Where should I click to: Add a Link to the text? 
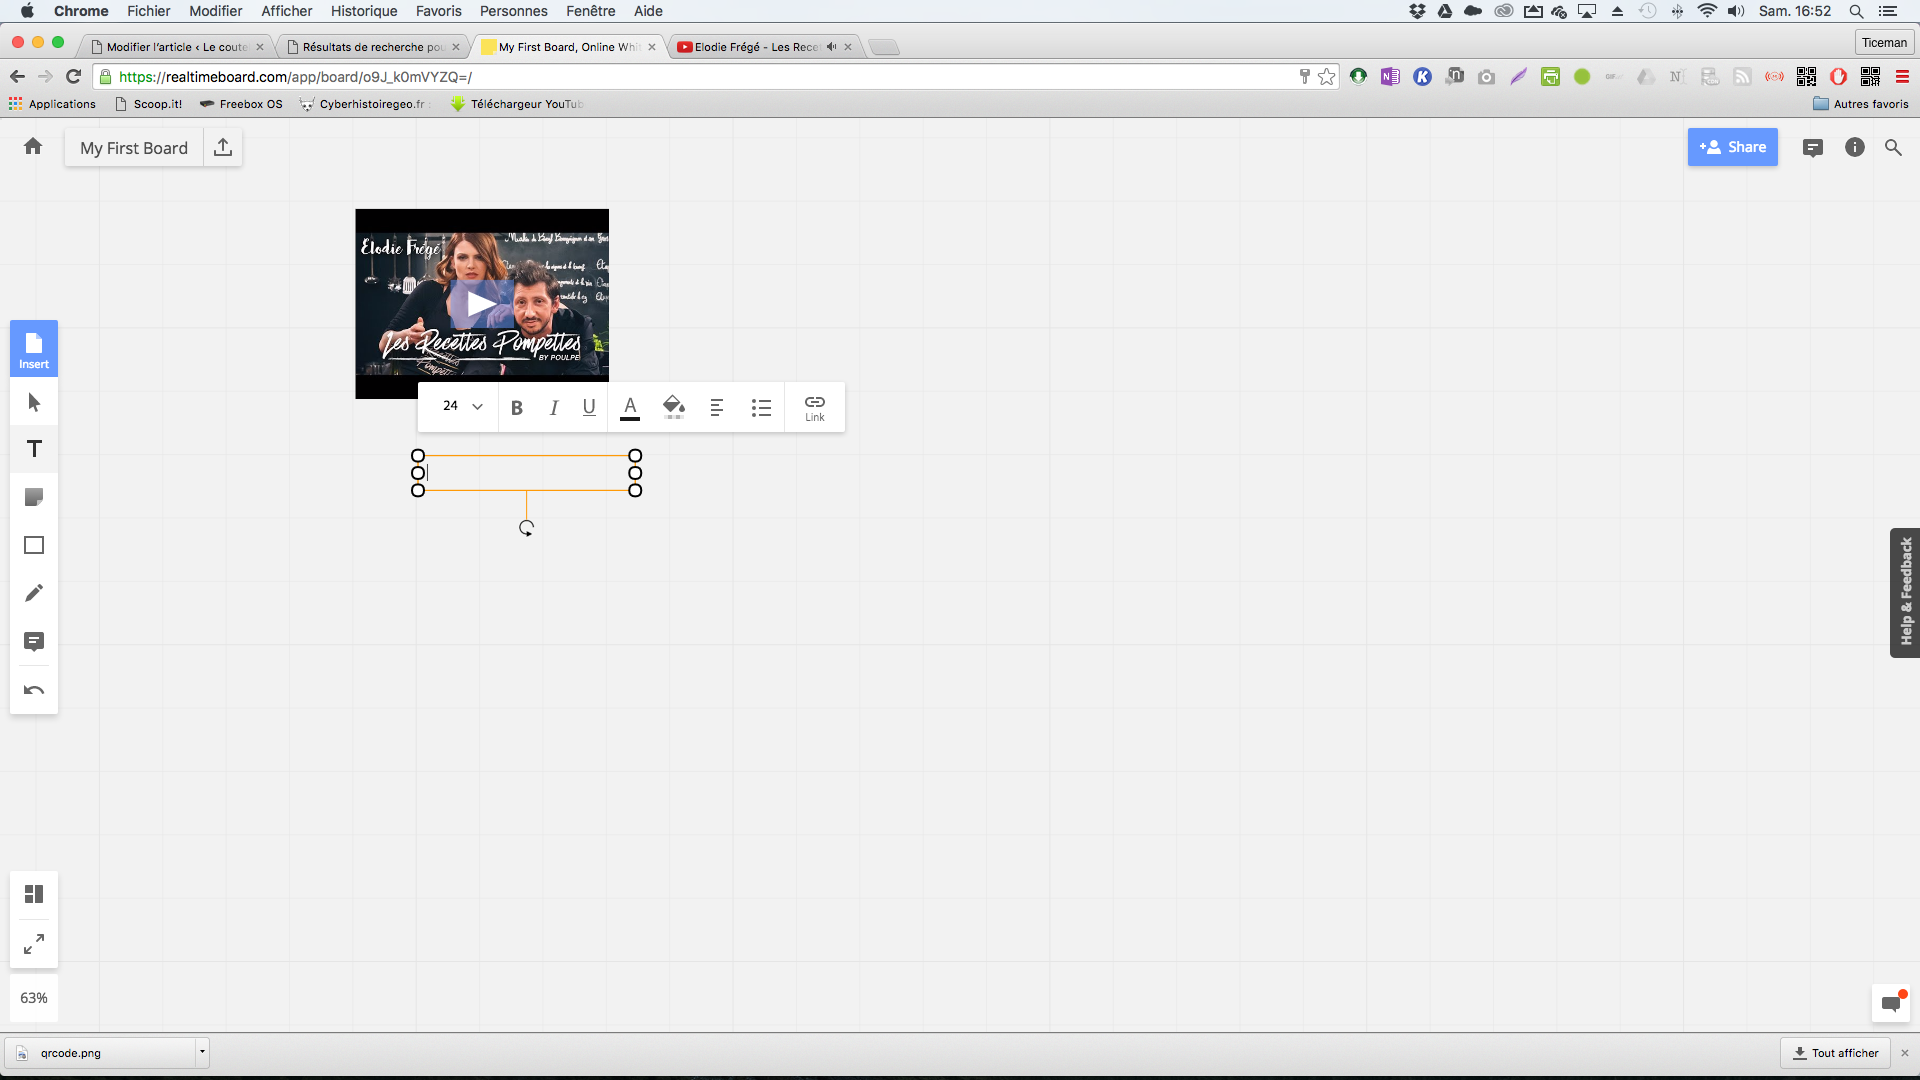[815, 407]
